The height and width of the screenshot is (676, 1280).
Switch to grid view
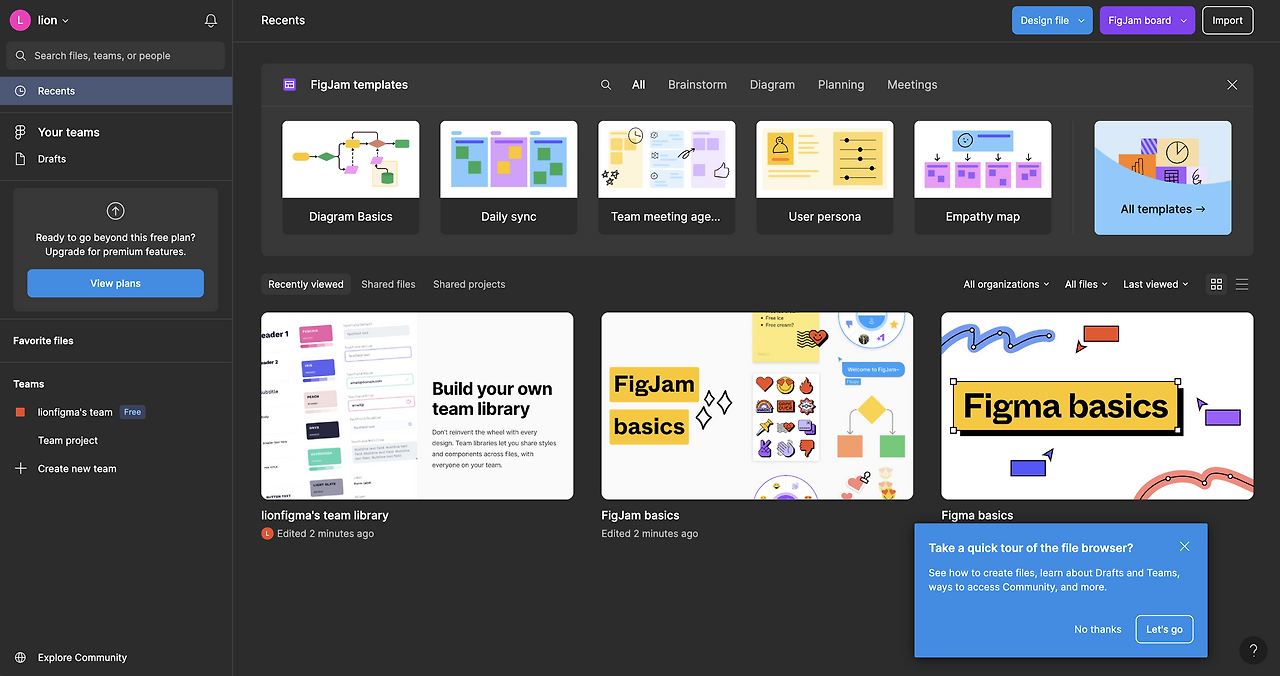pyautogui.click(x=1216, y=284)
